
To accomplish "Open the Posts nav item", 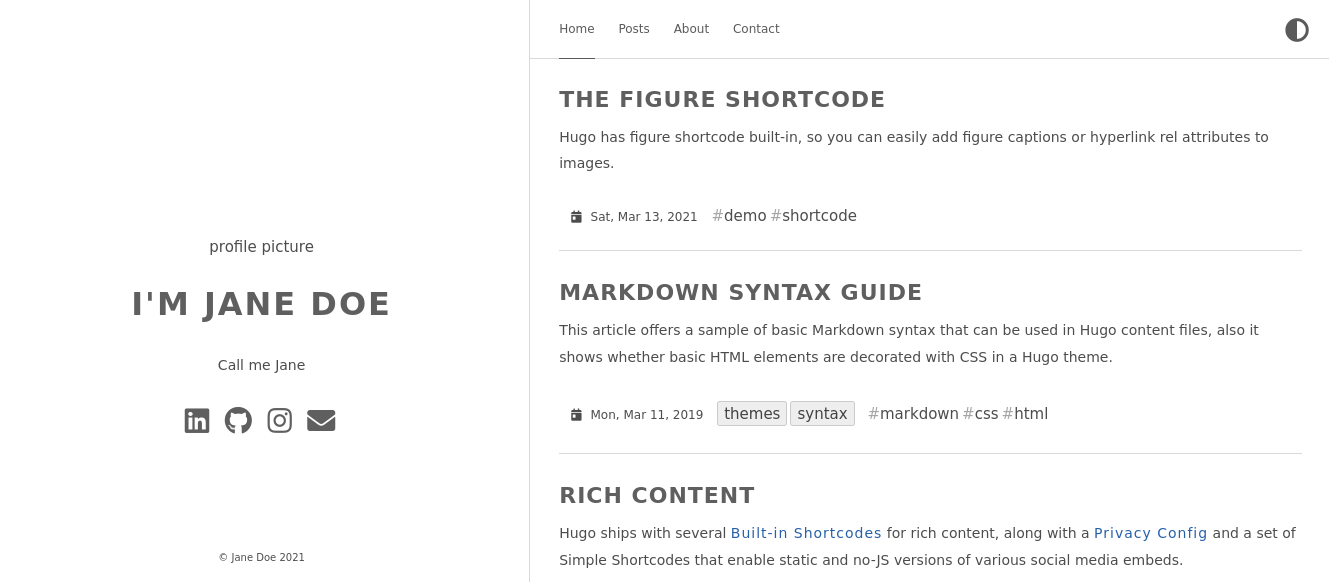I will pyautogui.click(x=634, y=29).
